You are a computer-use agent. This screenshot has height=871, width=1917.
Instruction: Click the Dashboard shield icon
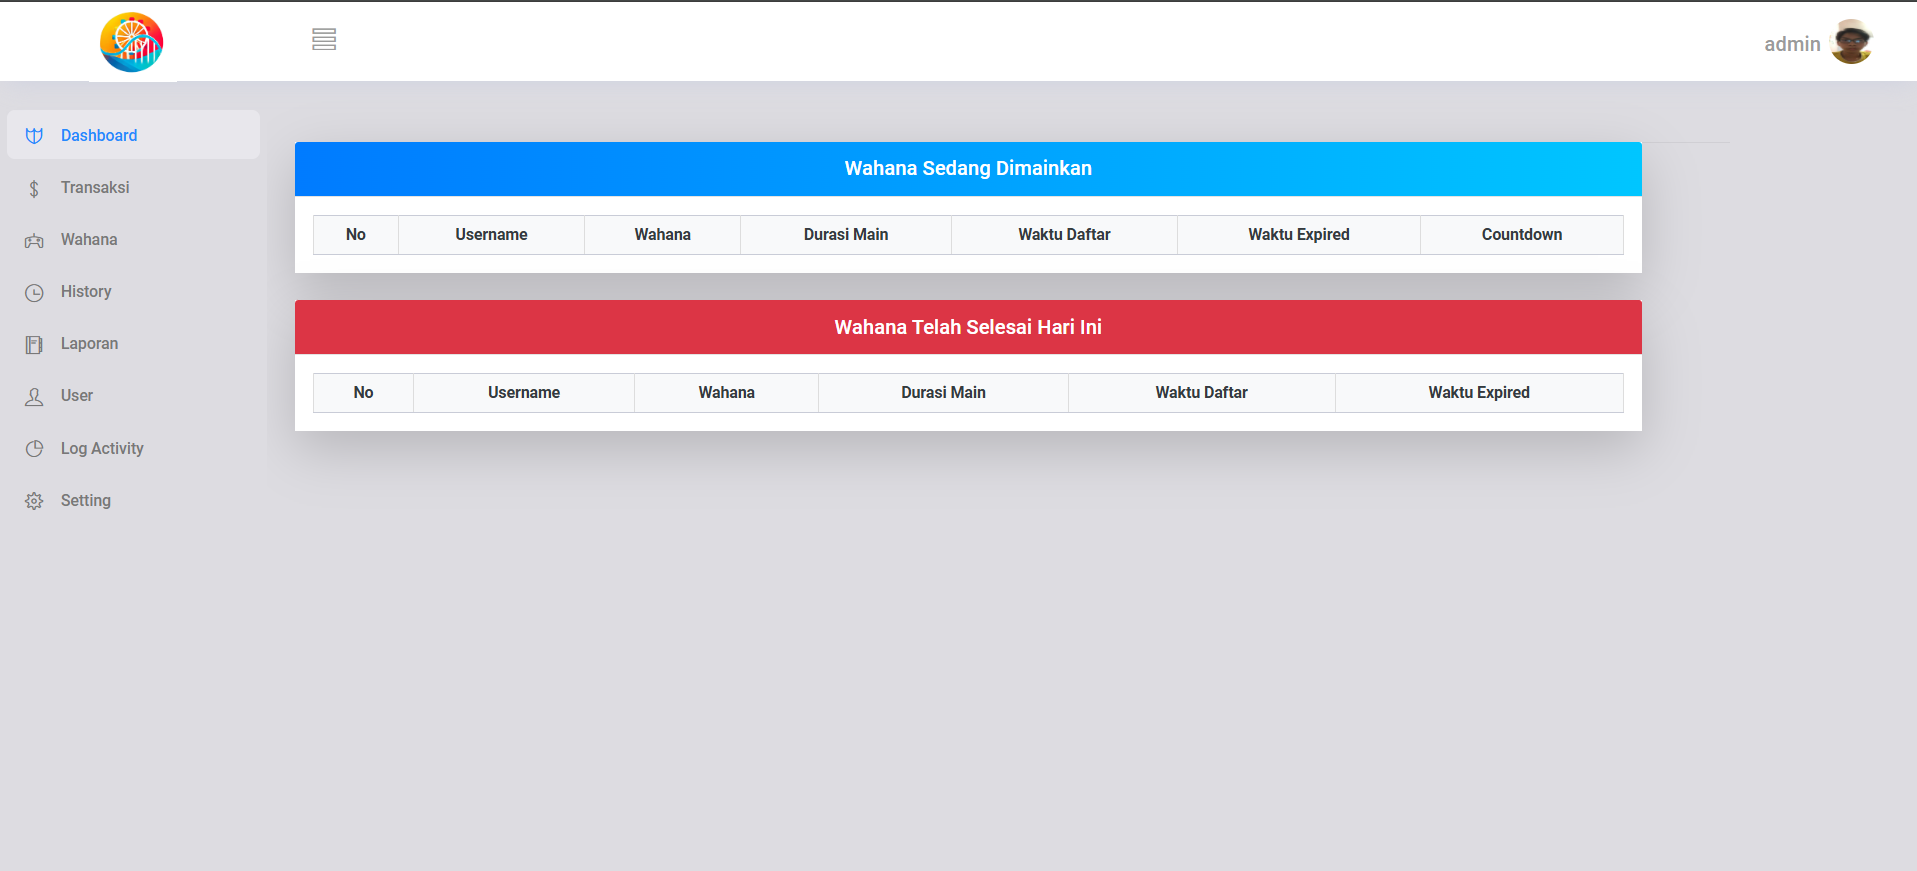34,136
